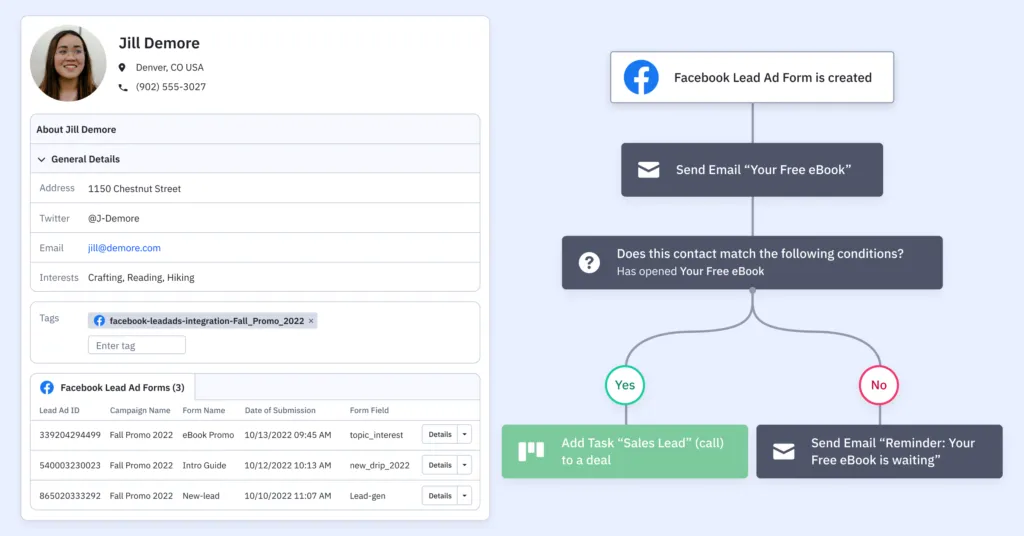Click the phone number (902) 555-3027
This screenshot has height=536, width=1024.
click(170, 87)
